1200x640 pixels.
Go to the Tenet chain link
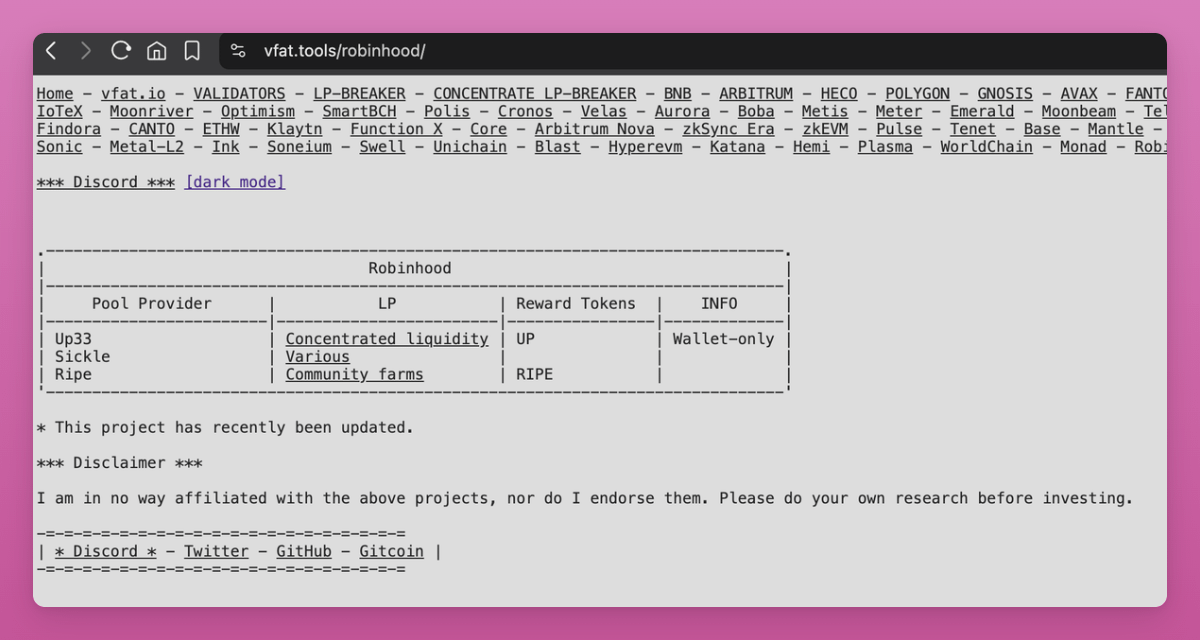point(973,130)
